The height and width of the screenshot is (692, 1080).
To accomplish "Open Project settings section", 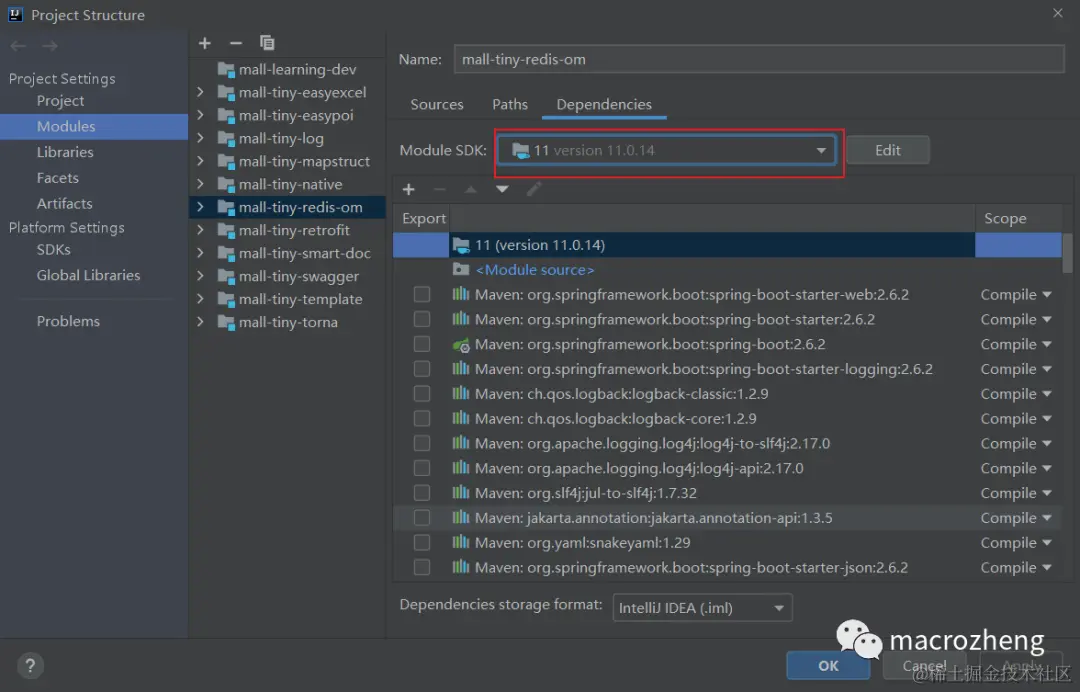I will point(60,101).
